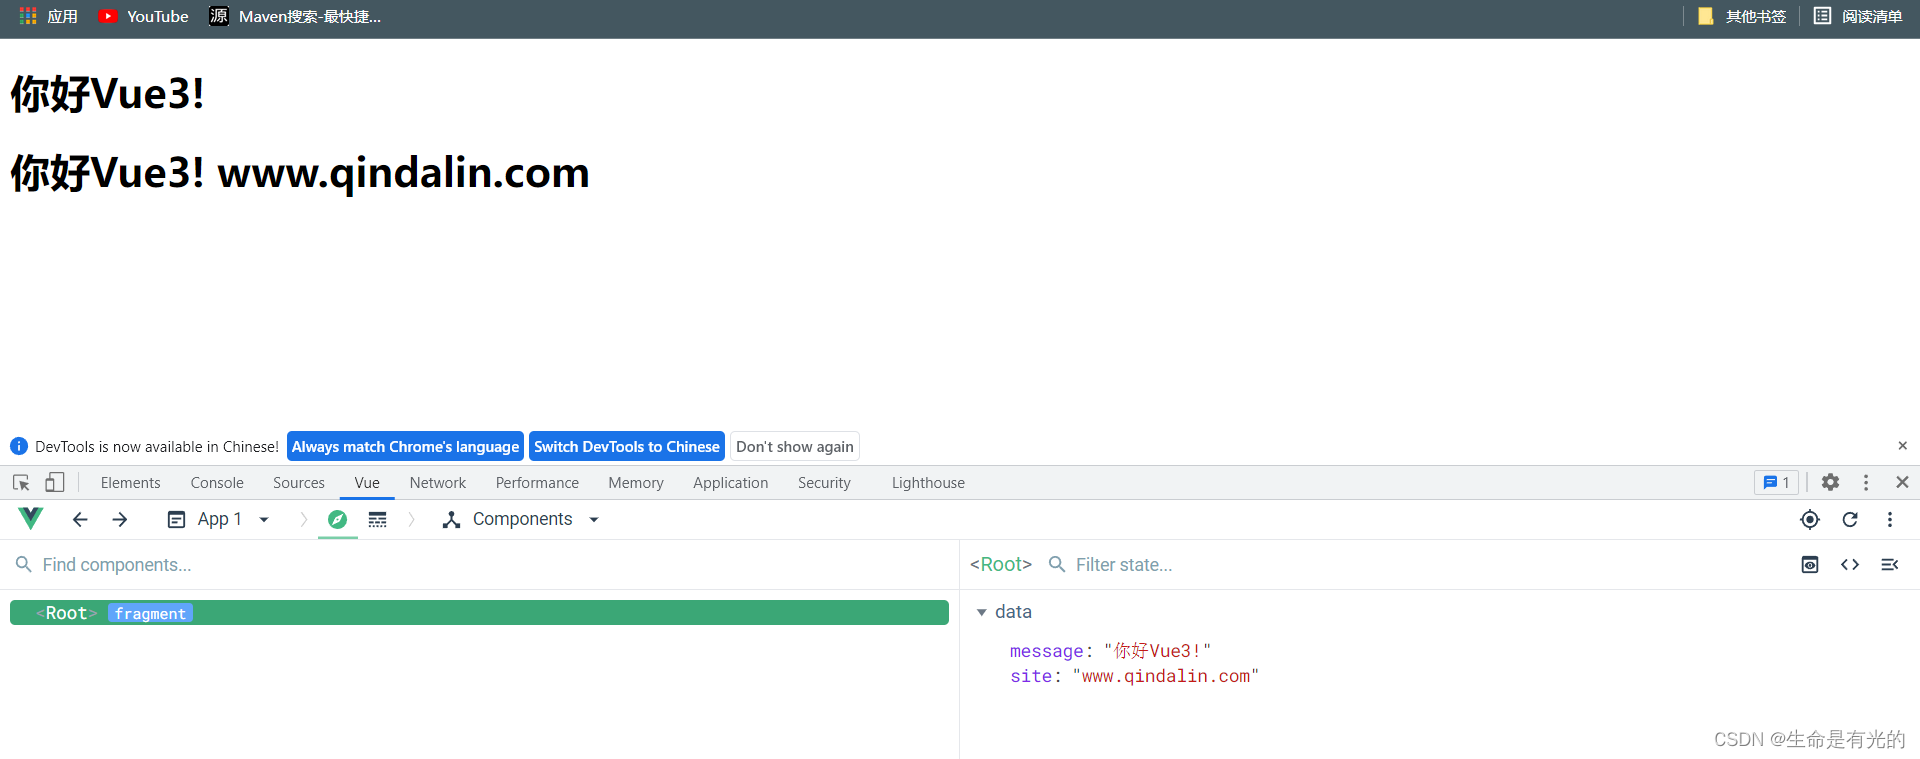
Task: Click Don't show again button
Action: click(795, 446)
